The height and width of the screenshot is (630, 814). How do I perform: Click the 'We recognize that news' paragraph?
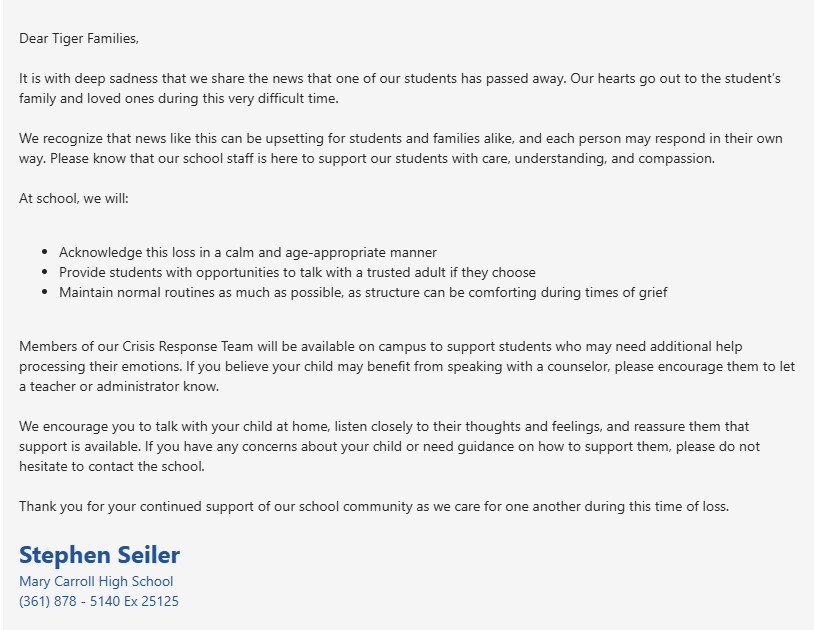[401, 148]
